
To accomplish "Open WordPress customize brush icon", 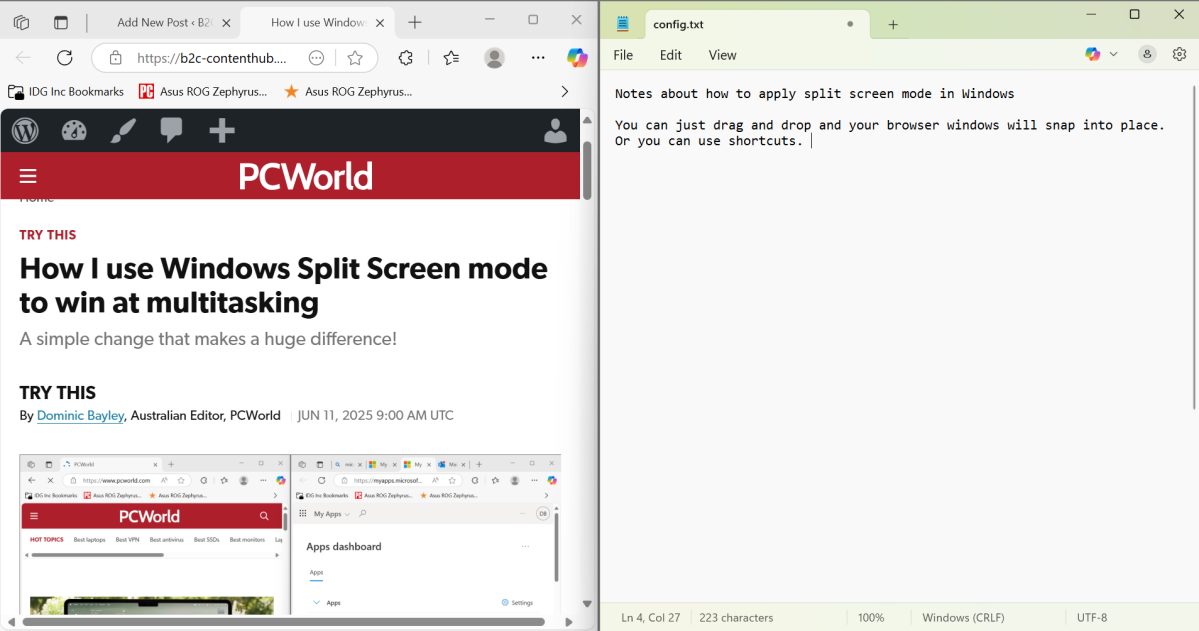I will pyautogui.click(x=122, y=131).
